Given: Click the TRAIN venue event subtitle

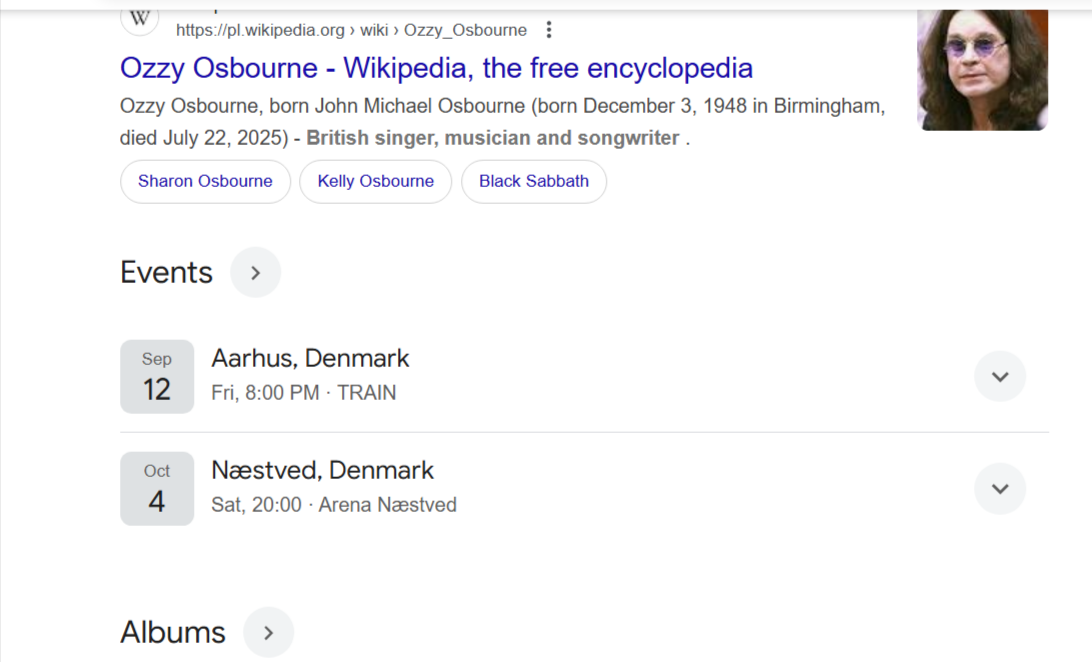Looking at the screenshot, I should pos(304,393).
